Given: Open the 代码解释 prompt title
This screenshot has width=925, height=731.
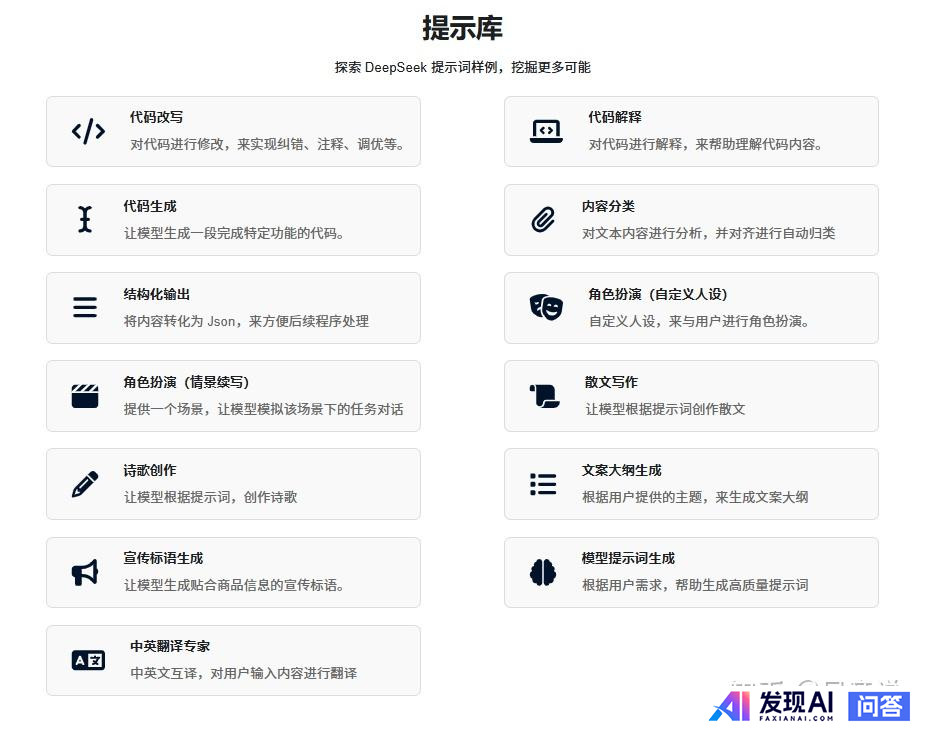Looking at the screenshot, I should [x=615, y=117].
